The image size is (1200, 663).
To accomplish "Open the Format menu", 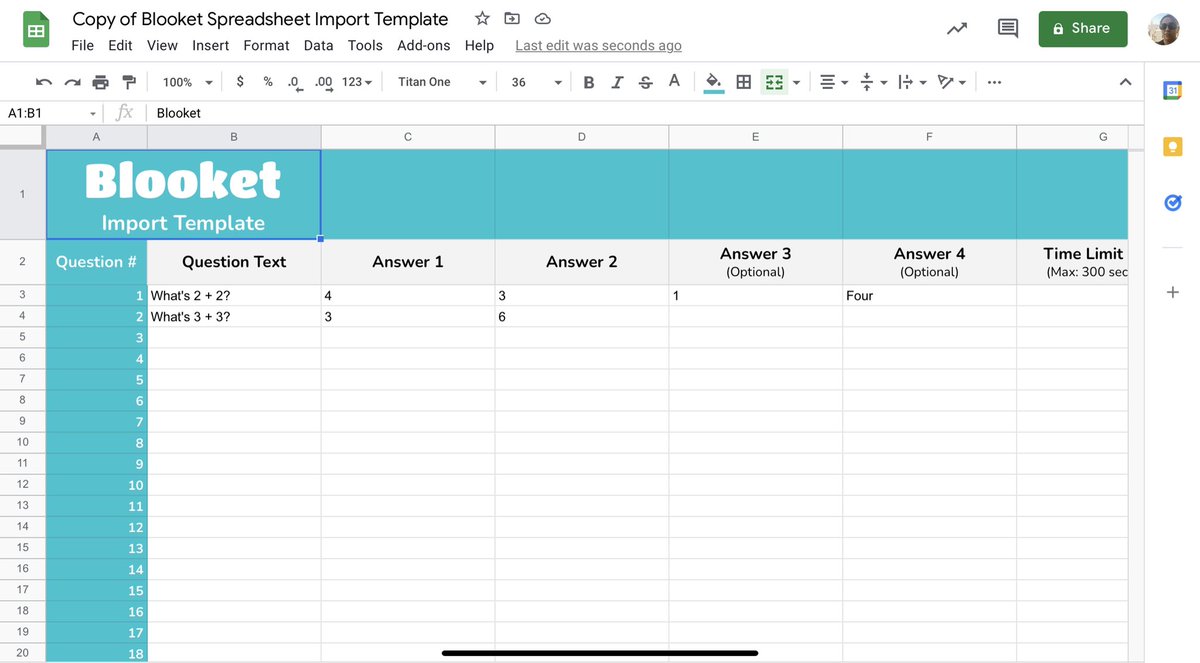I will tap(266, 45).
